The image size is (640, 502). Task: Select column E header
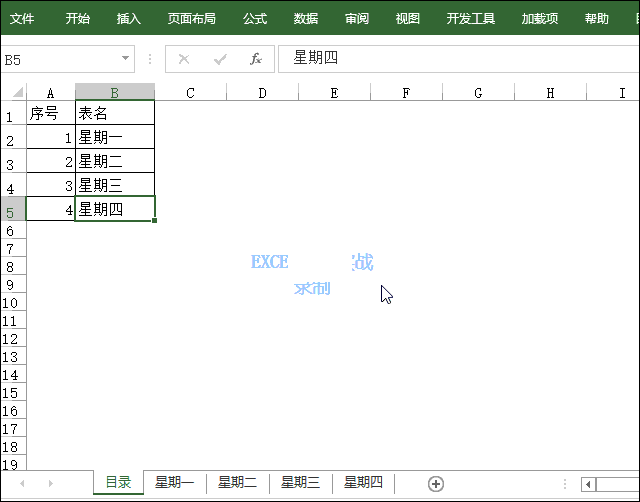pyautogui.click(x=334, y=93)
